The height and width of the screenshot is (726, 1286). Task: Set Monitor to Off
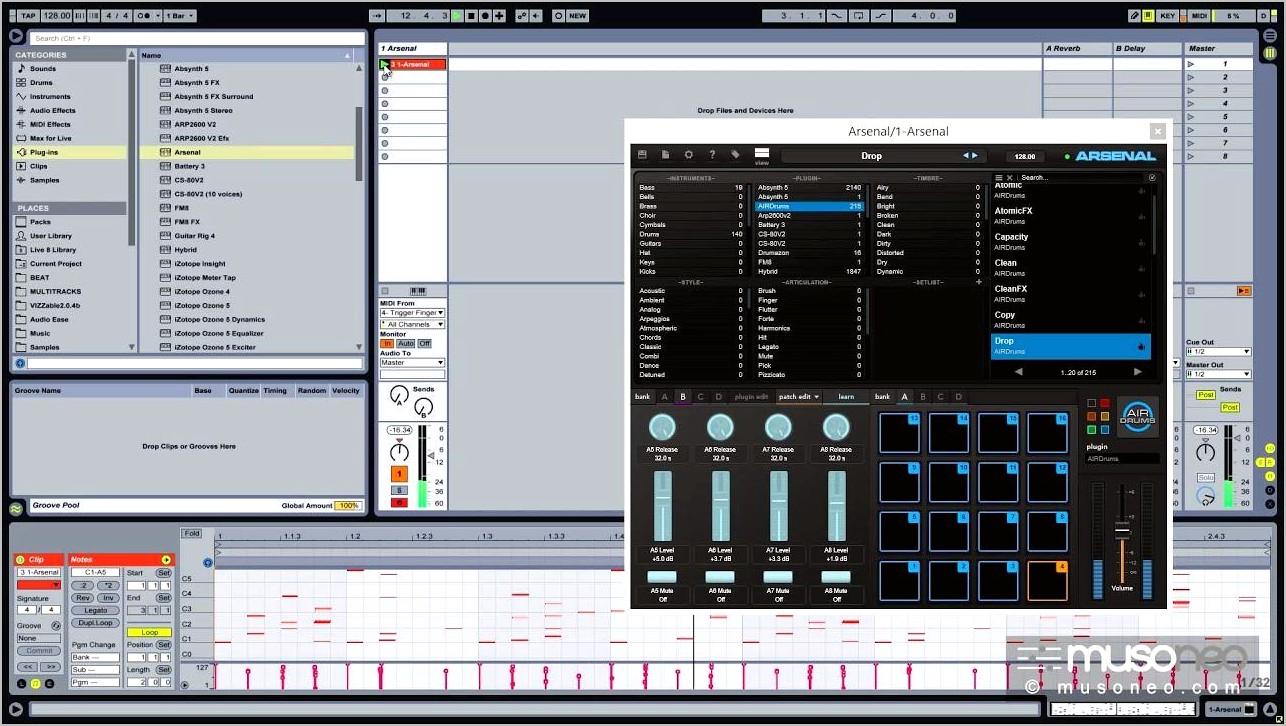[x=424, y=343]
